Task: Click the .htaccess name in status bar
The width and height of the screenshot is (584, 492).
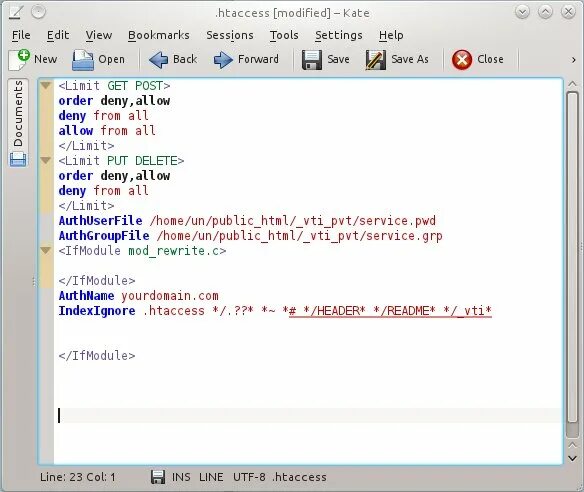Action: 299,477
